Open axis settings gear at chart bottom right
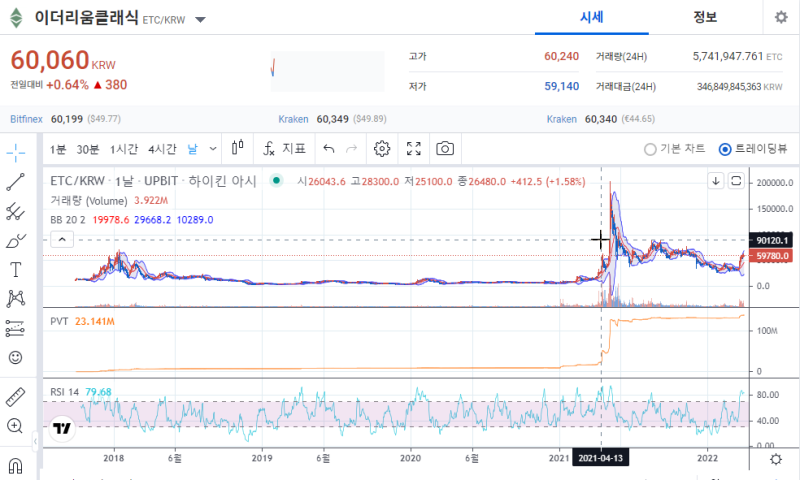This screenshot has height=480, width=800. tap(776, 459)
